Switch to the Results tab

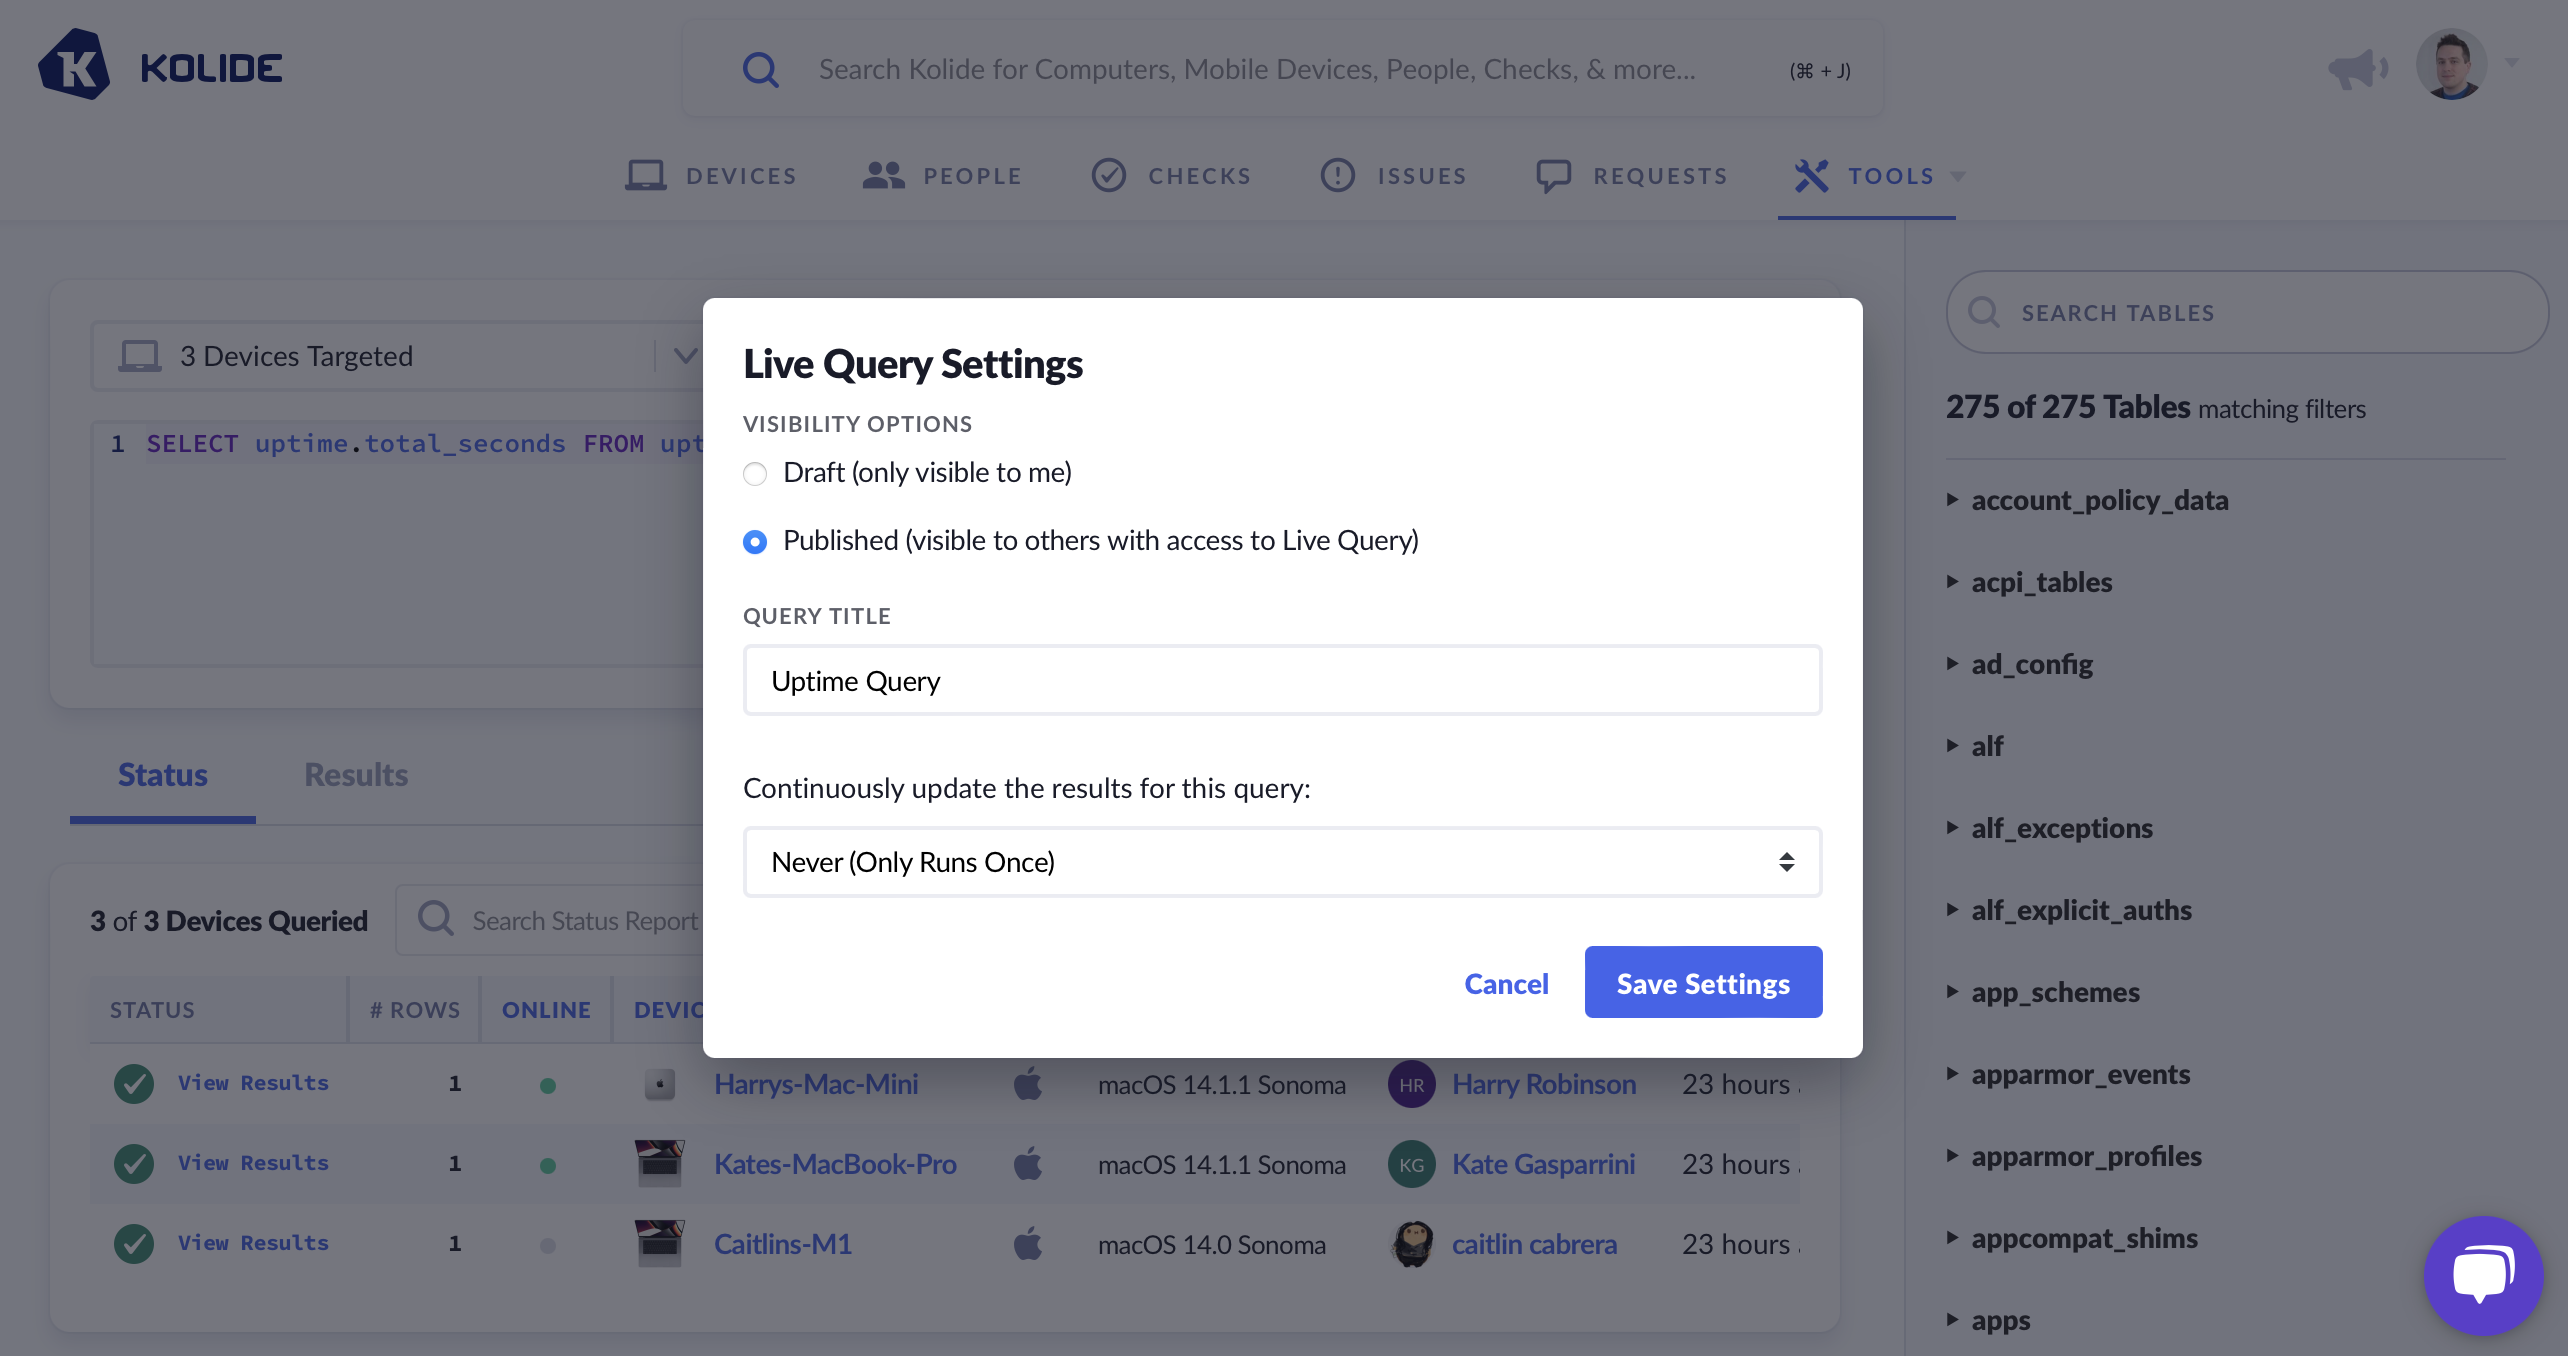pos(355,775)
